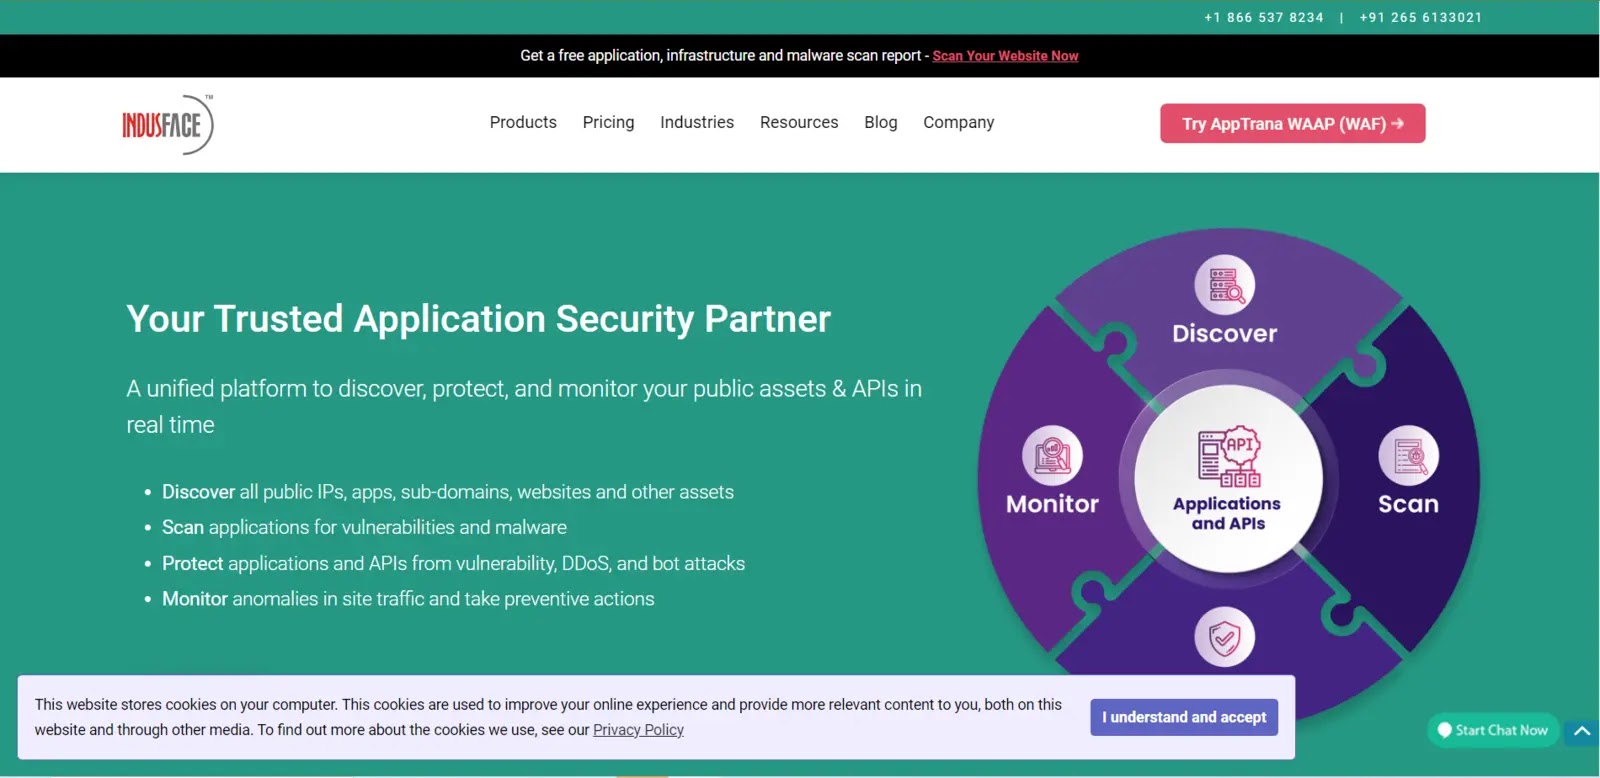Image resolution: width=1600 pixels, height=778 pixels.
Task: Accept cookies with I understand and accept
Action: (x=1184, y=717)
